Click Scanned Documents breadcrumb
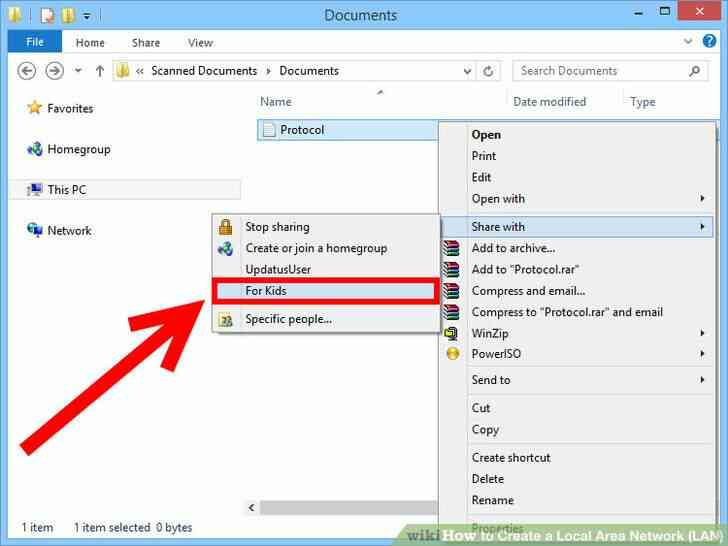The image size is (728, 546). 204,71
